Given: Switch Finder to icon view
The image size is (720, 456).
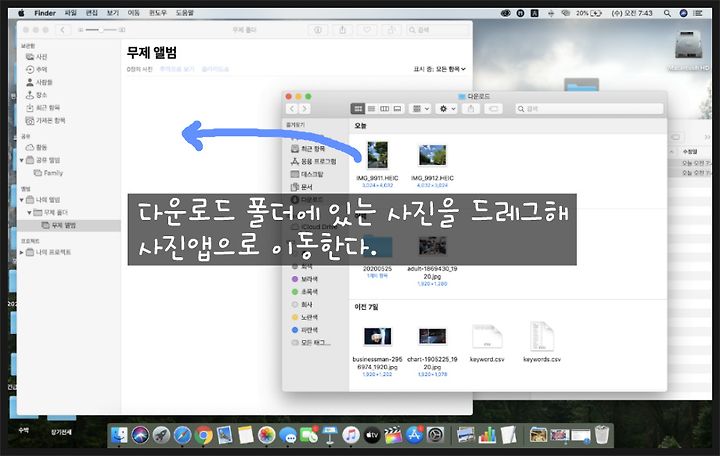Looking at the screenshot, I should 358,109.
